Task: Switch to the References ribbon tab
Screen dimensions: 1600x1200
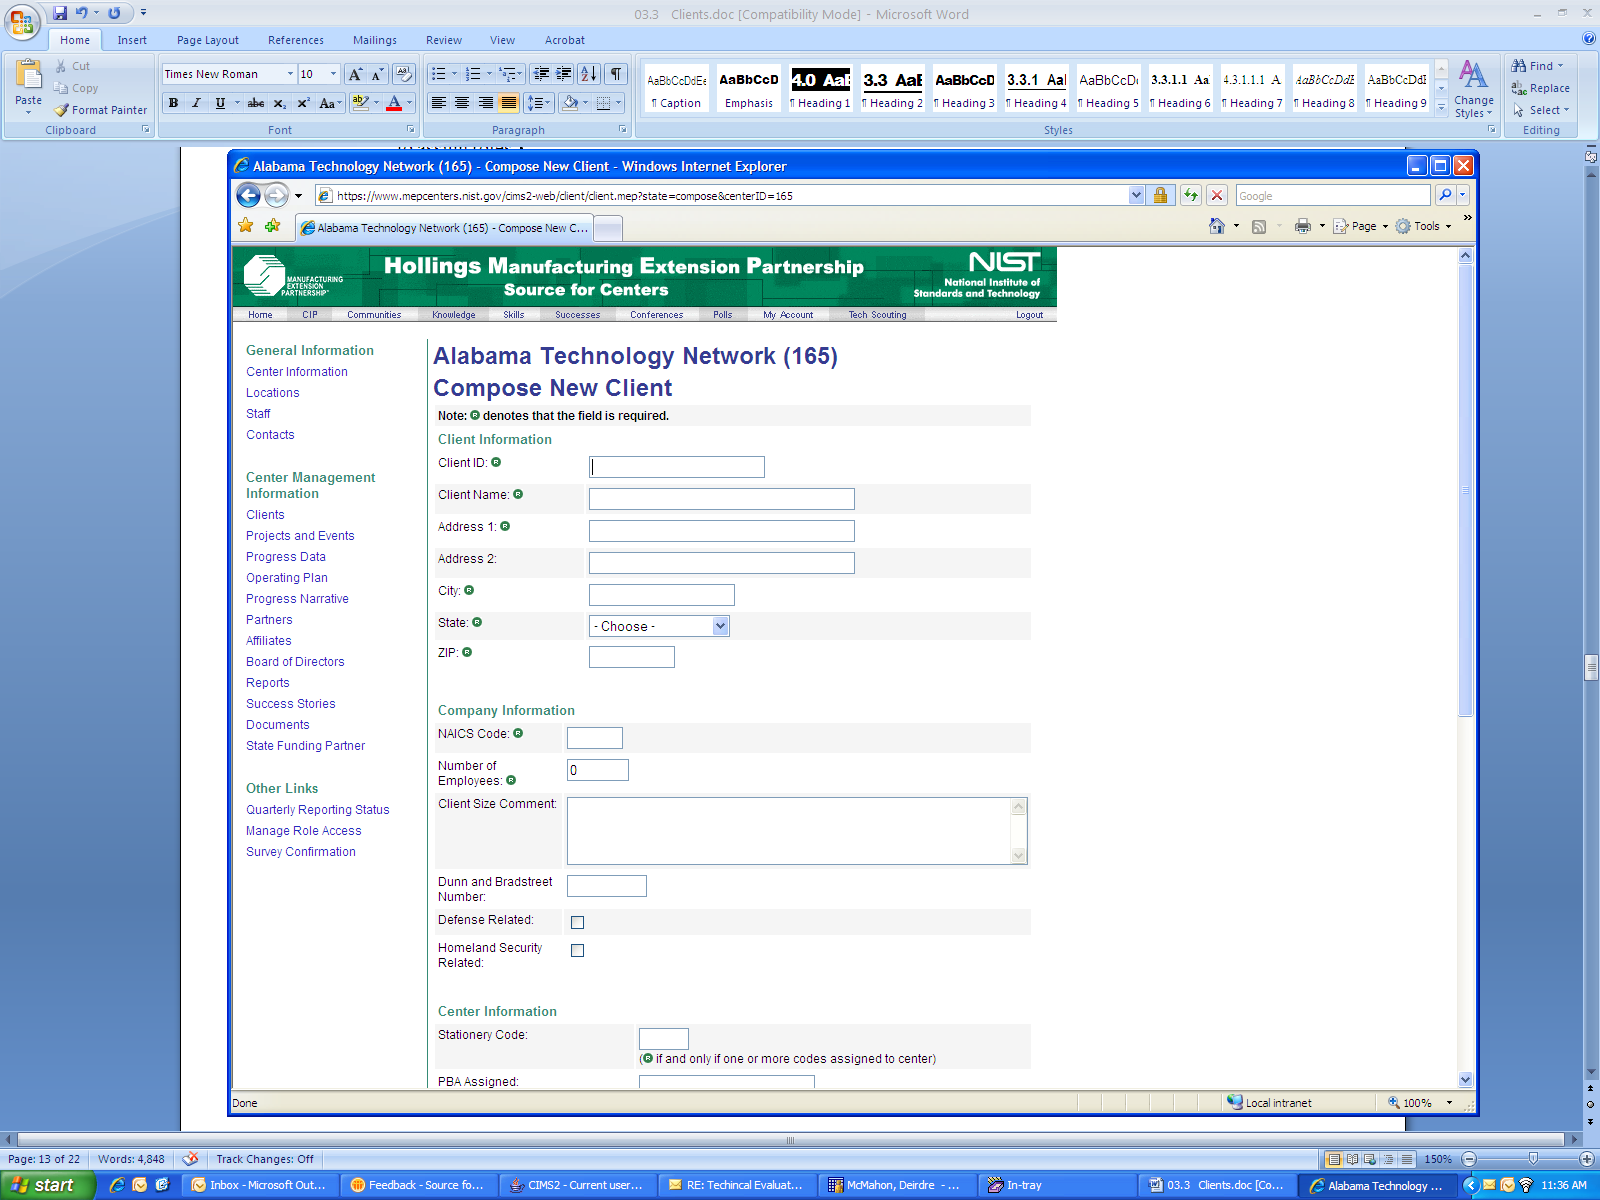Action: click(296, 40)
